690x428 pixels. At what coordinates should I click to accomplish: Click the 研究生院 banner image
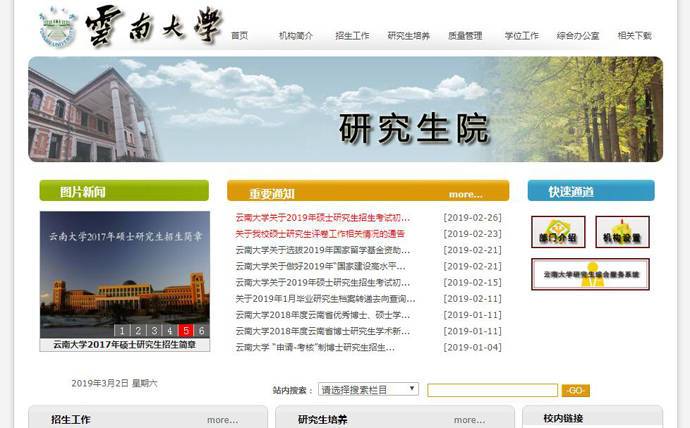coord(345,109)
